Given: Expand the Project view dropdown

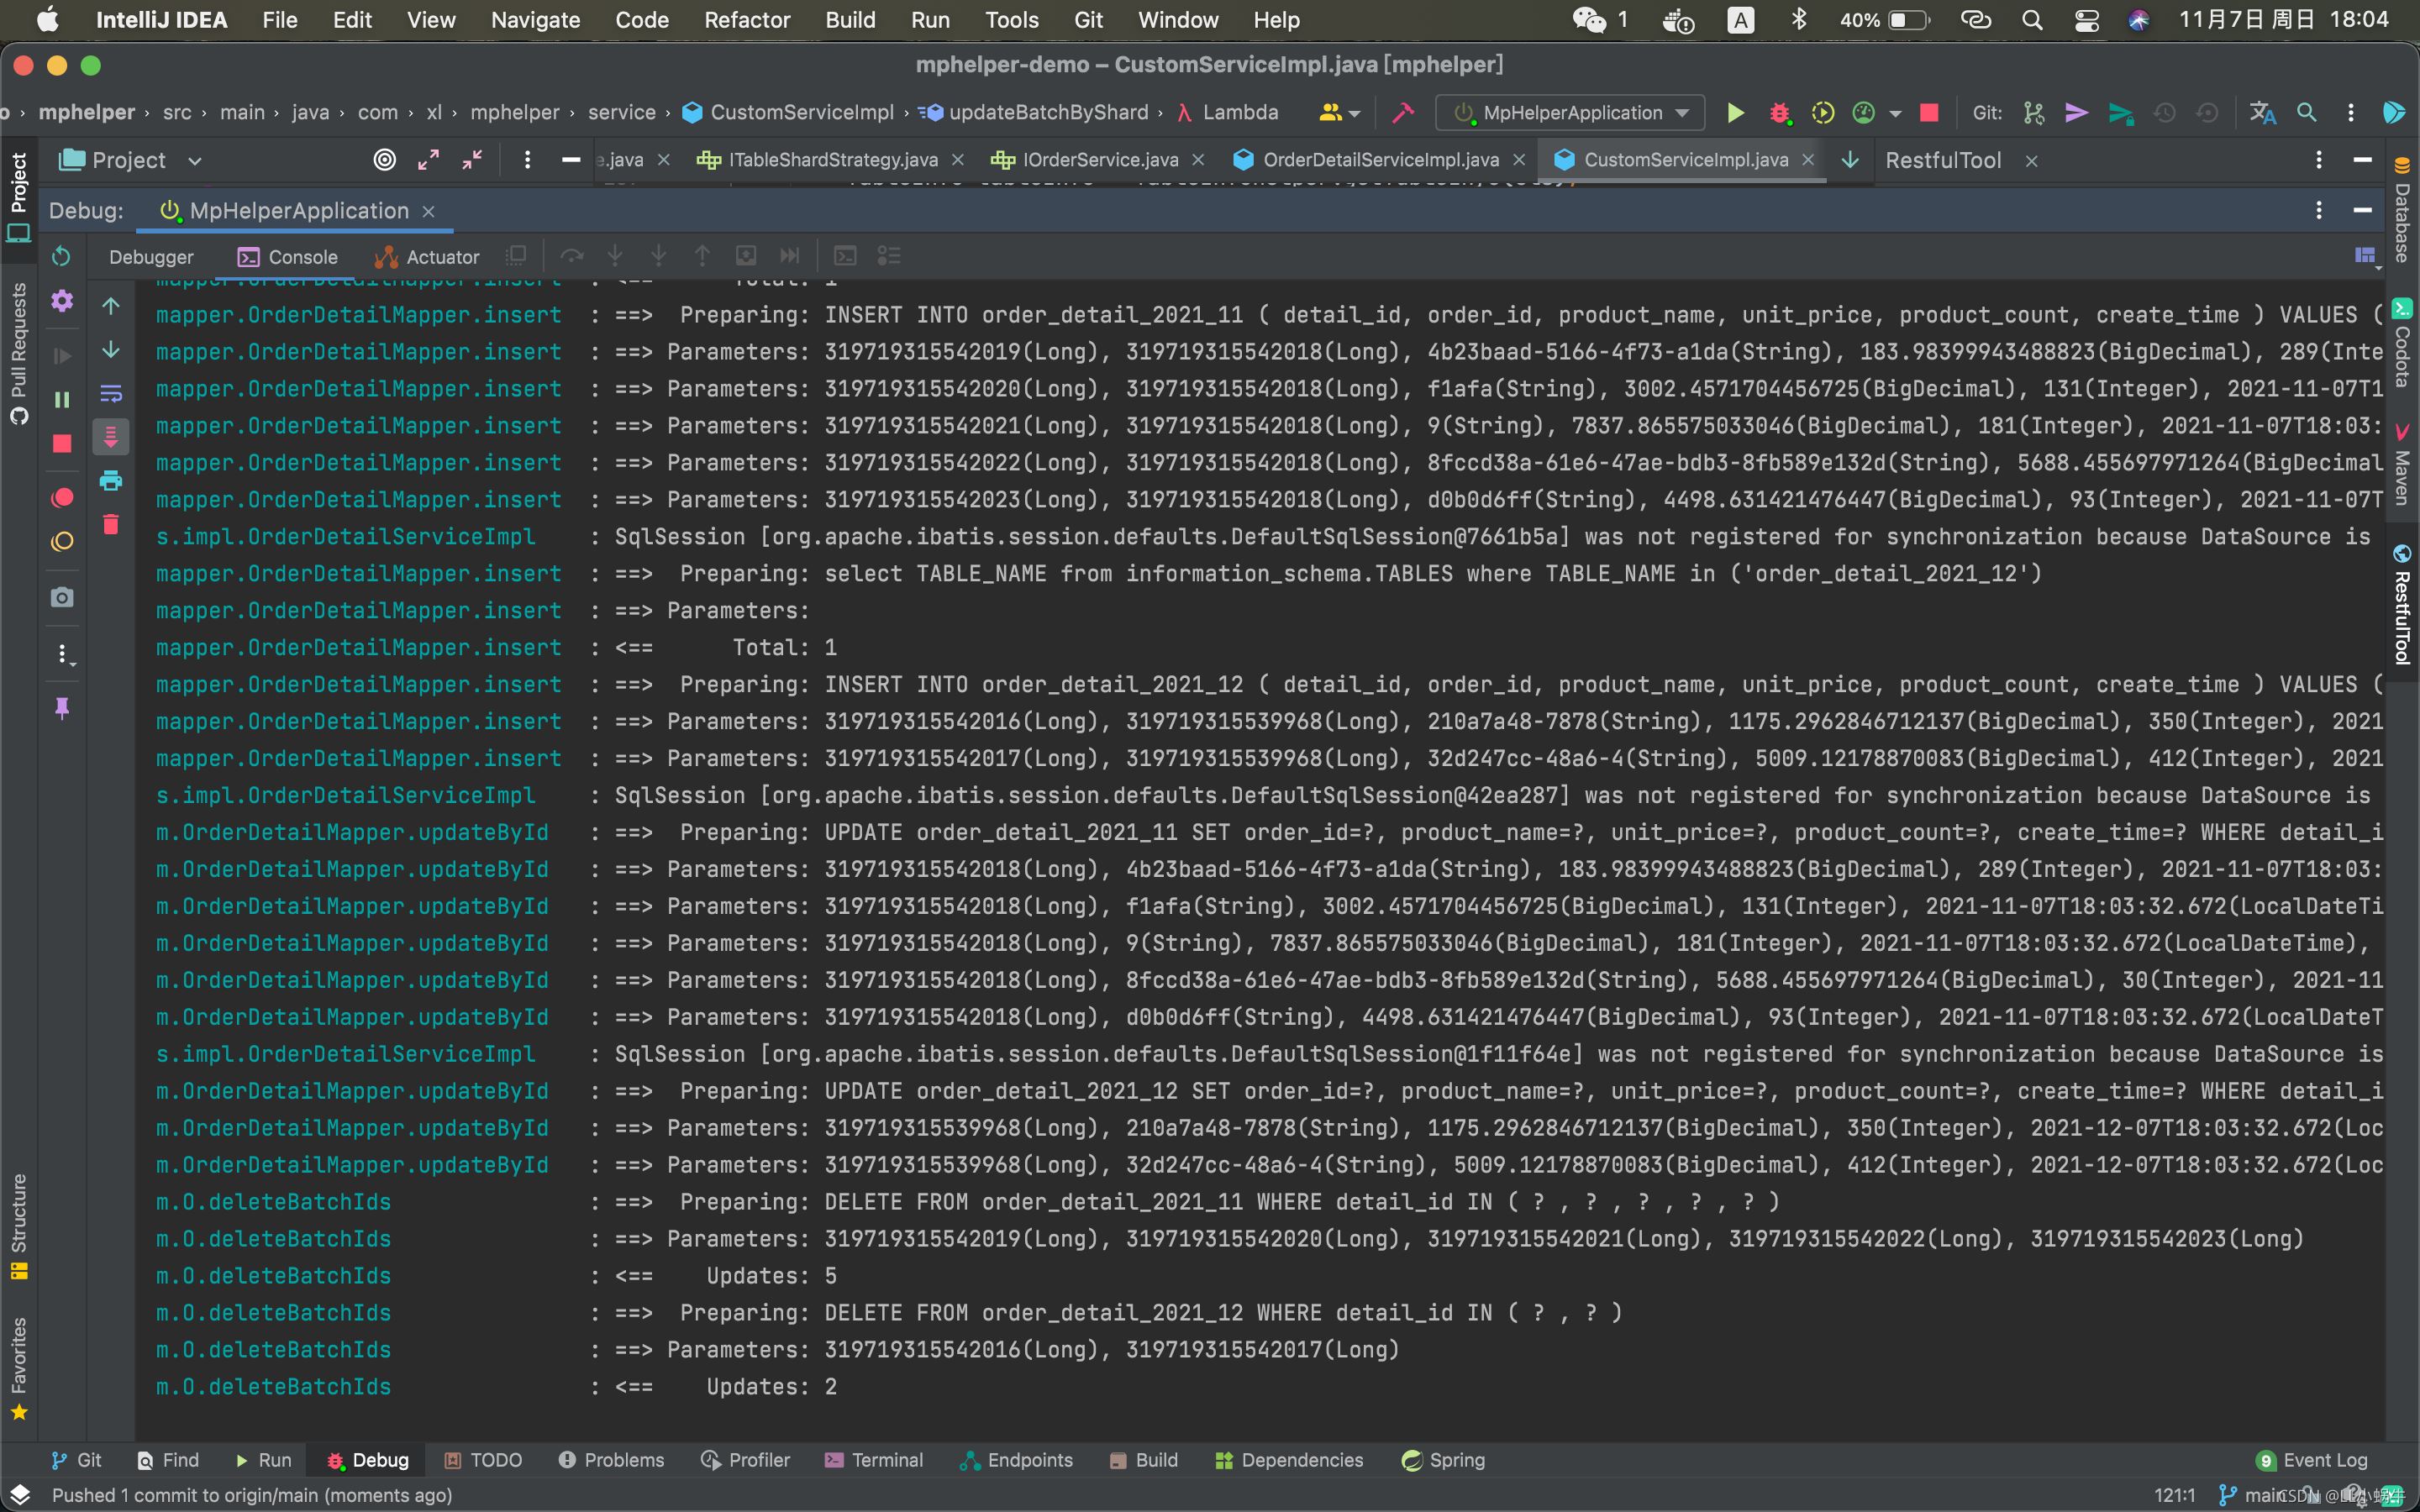Looking at the screenshot, I should tap(195, 161).
